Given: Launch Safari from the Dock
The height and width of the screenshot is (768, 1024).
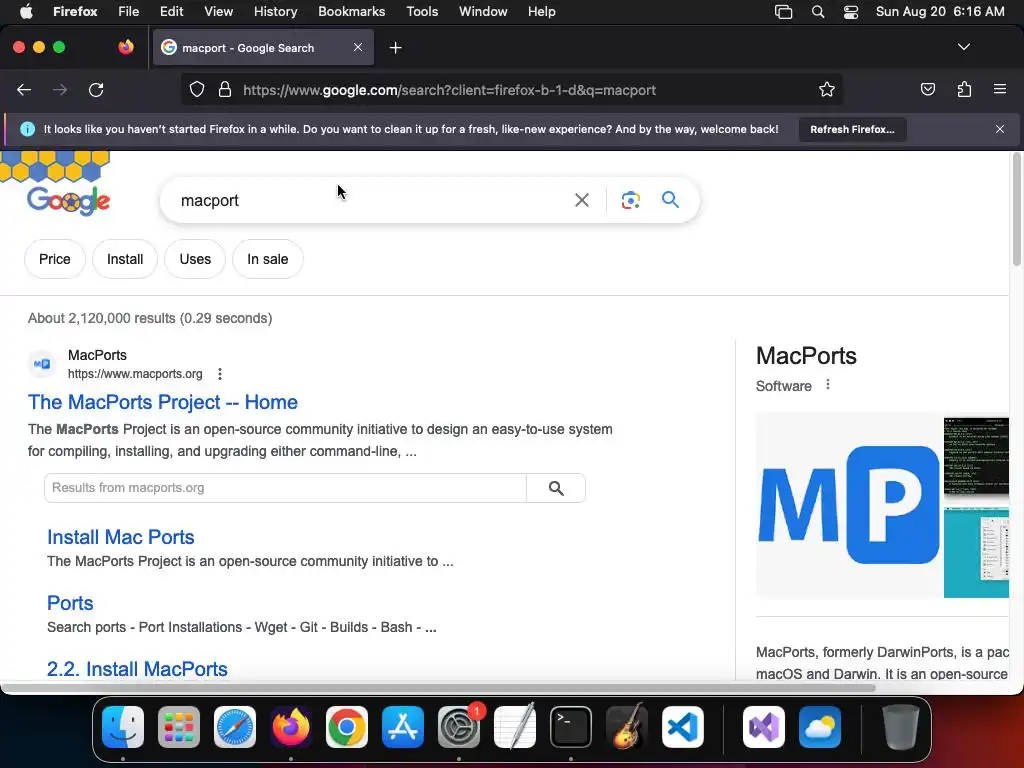Looking at the screenshot, I should [235, 727].
